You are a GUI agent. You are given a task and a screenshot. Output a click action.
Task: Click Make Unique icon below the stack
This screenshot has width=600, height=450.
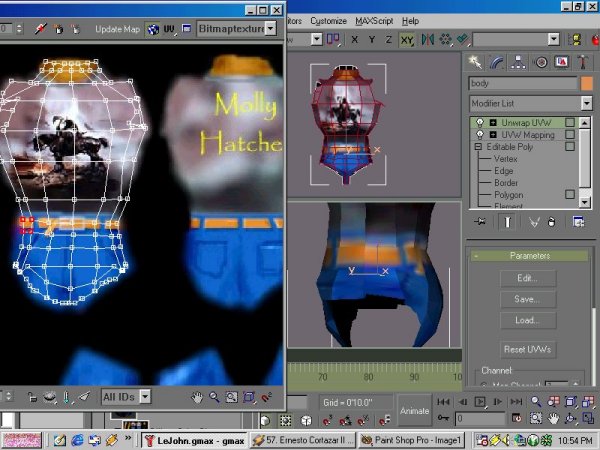coord(534,222)
